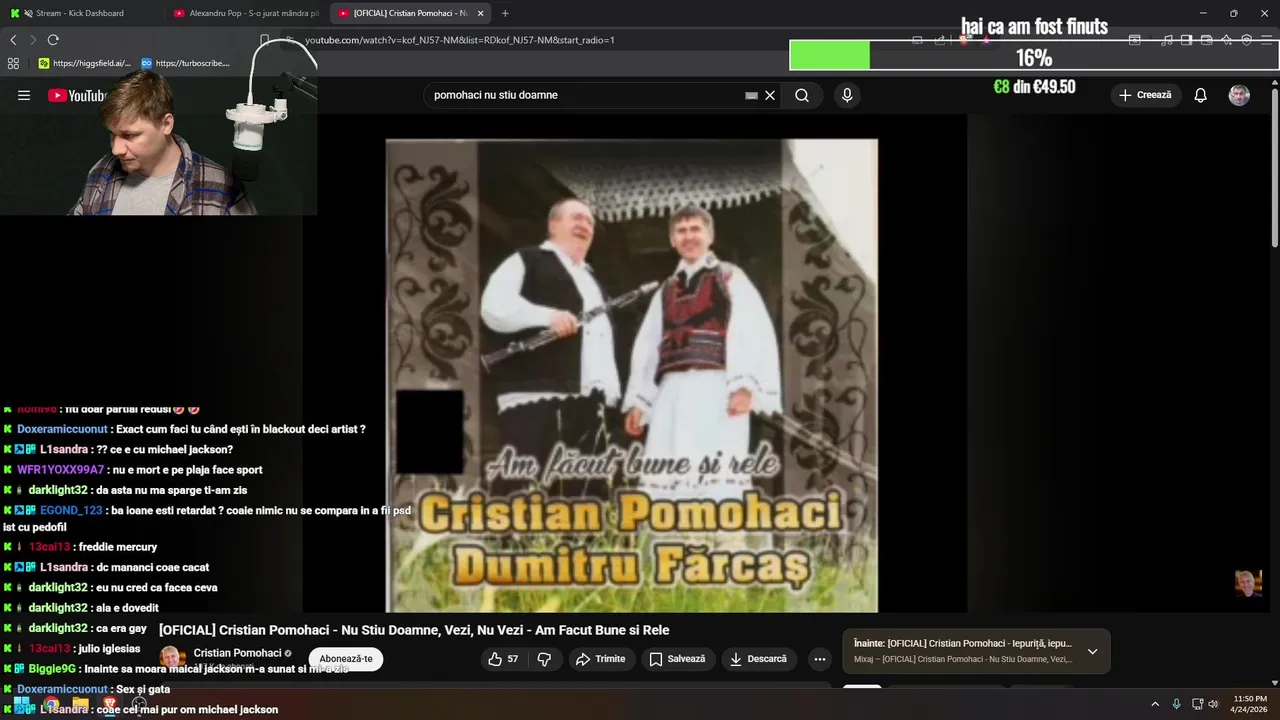Open the browser music player icon

[x=1167, y=40]
